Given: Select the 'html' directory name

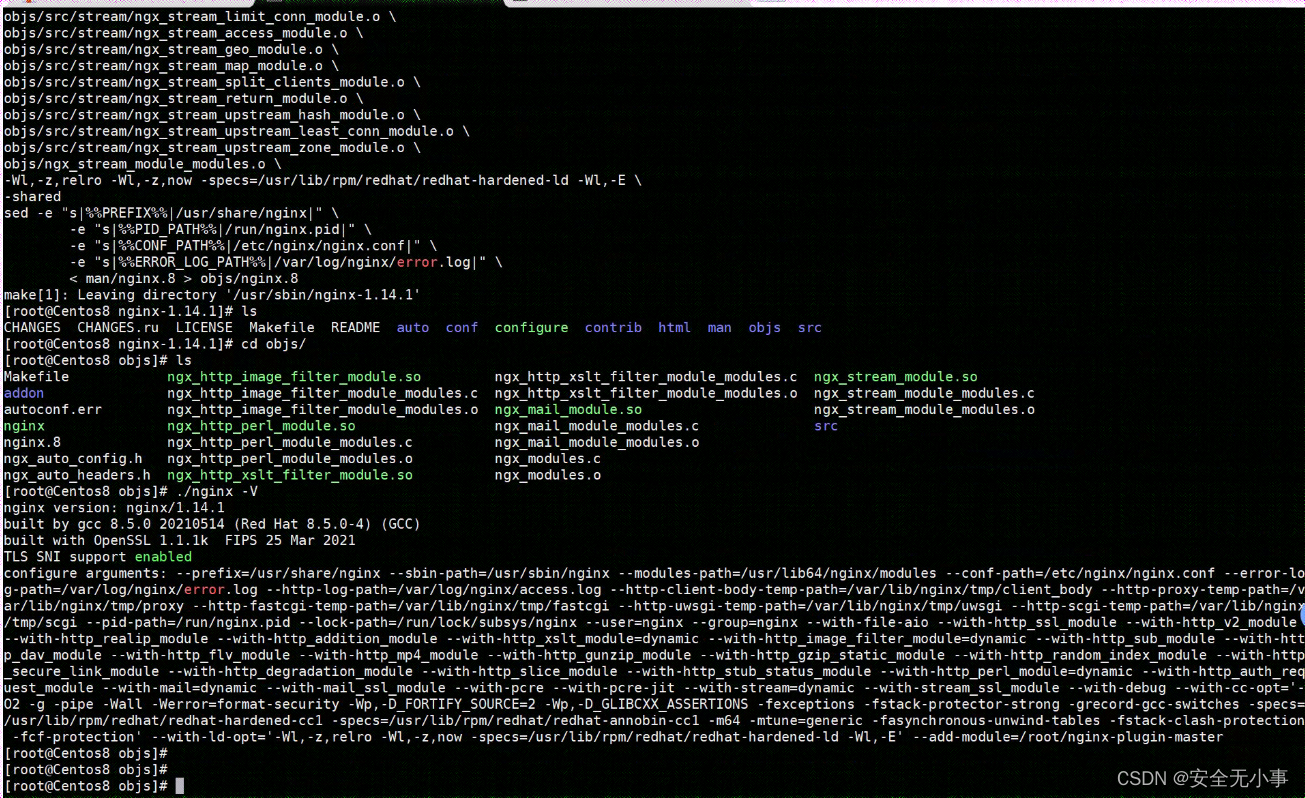Looking at the screenshot, I should coord(674,327).
